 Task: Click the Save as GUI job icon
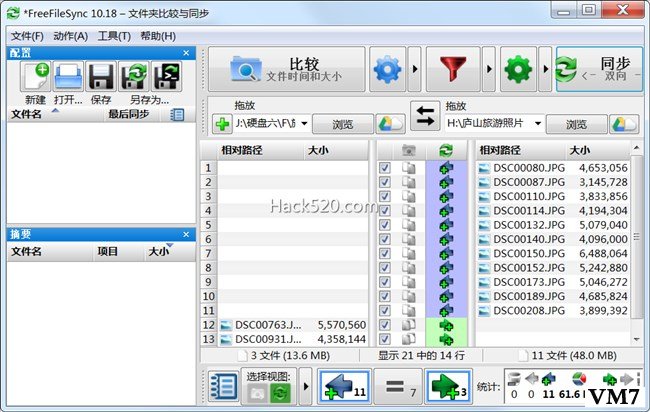133,76
